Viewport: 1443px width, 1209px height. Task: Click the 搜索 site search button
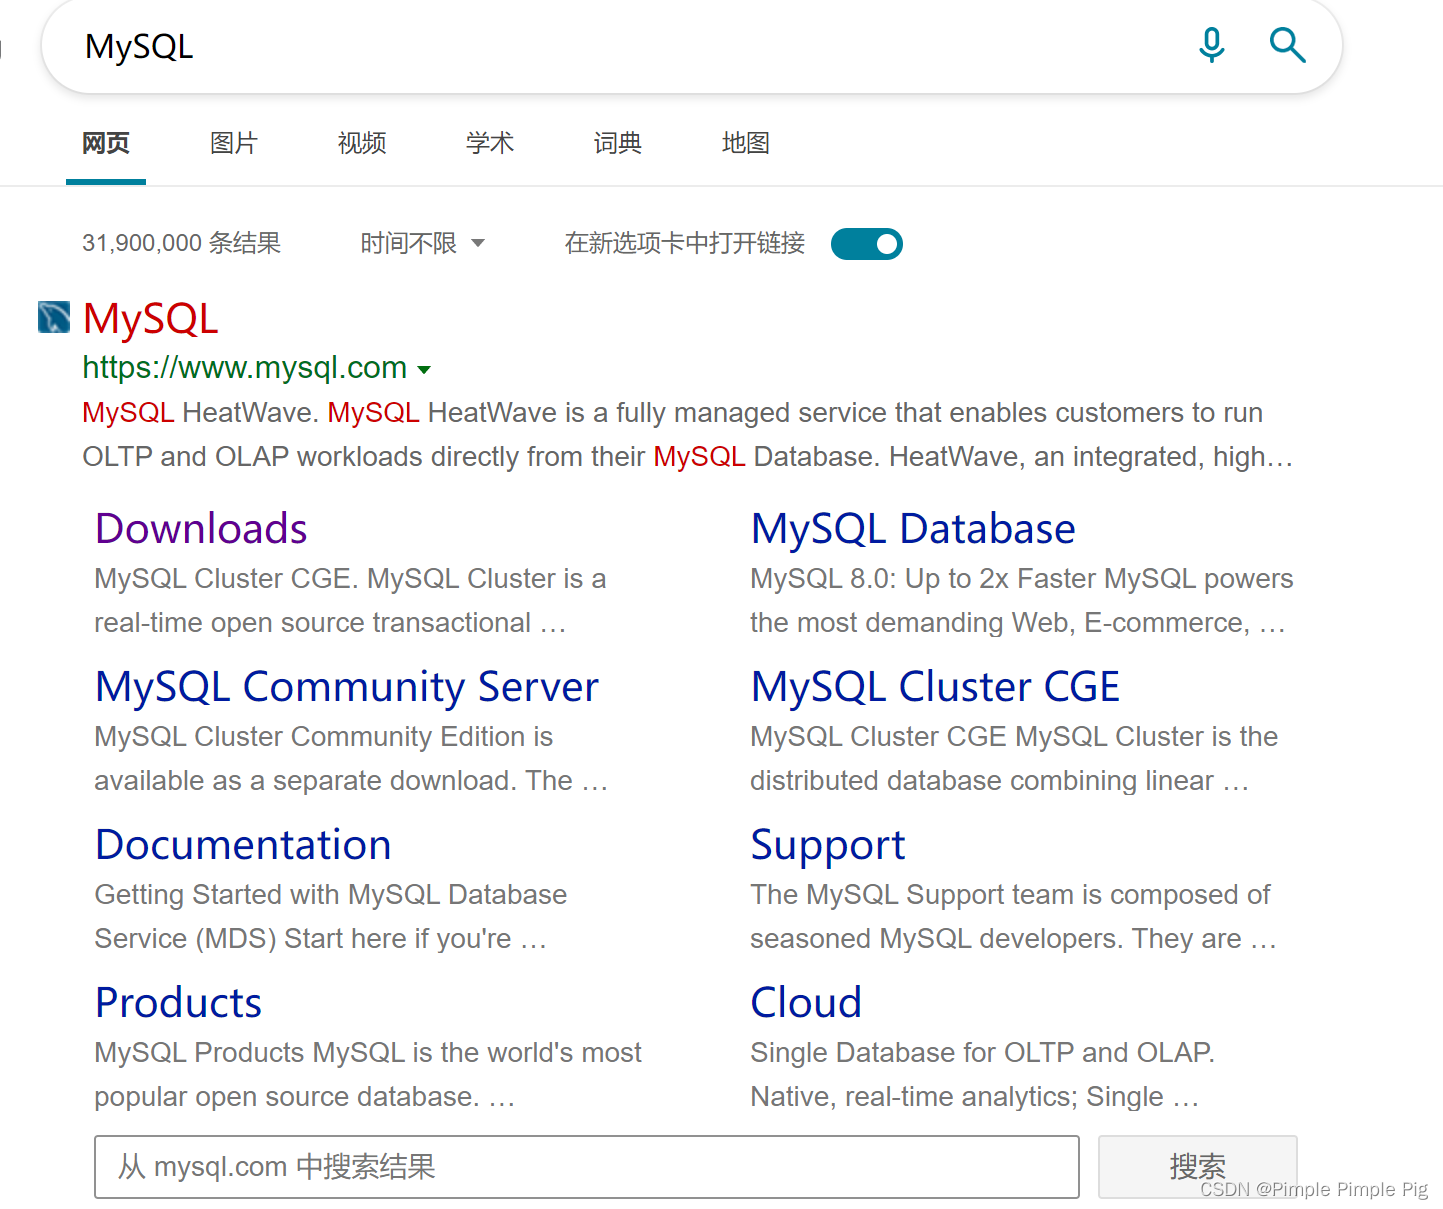point(1197,1167)
